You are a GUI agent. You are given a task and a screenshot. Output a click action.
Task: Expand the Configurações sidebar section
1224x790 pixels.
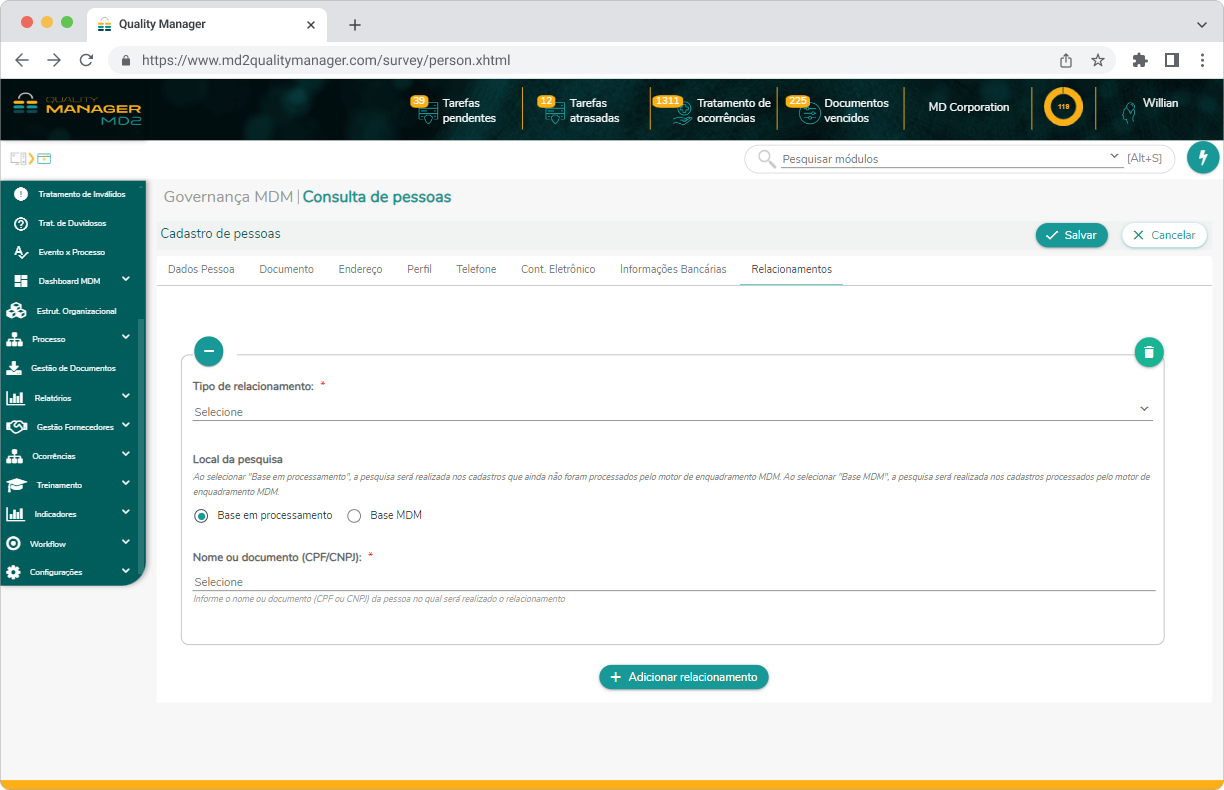click(126, 572)
